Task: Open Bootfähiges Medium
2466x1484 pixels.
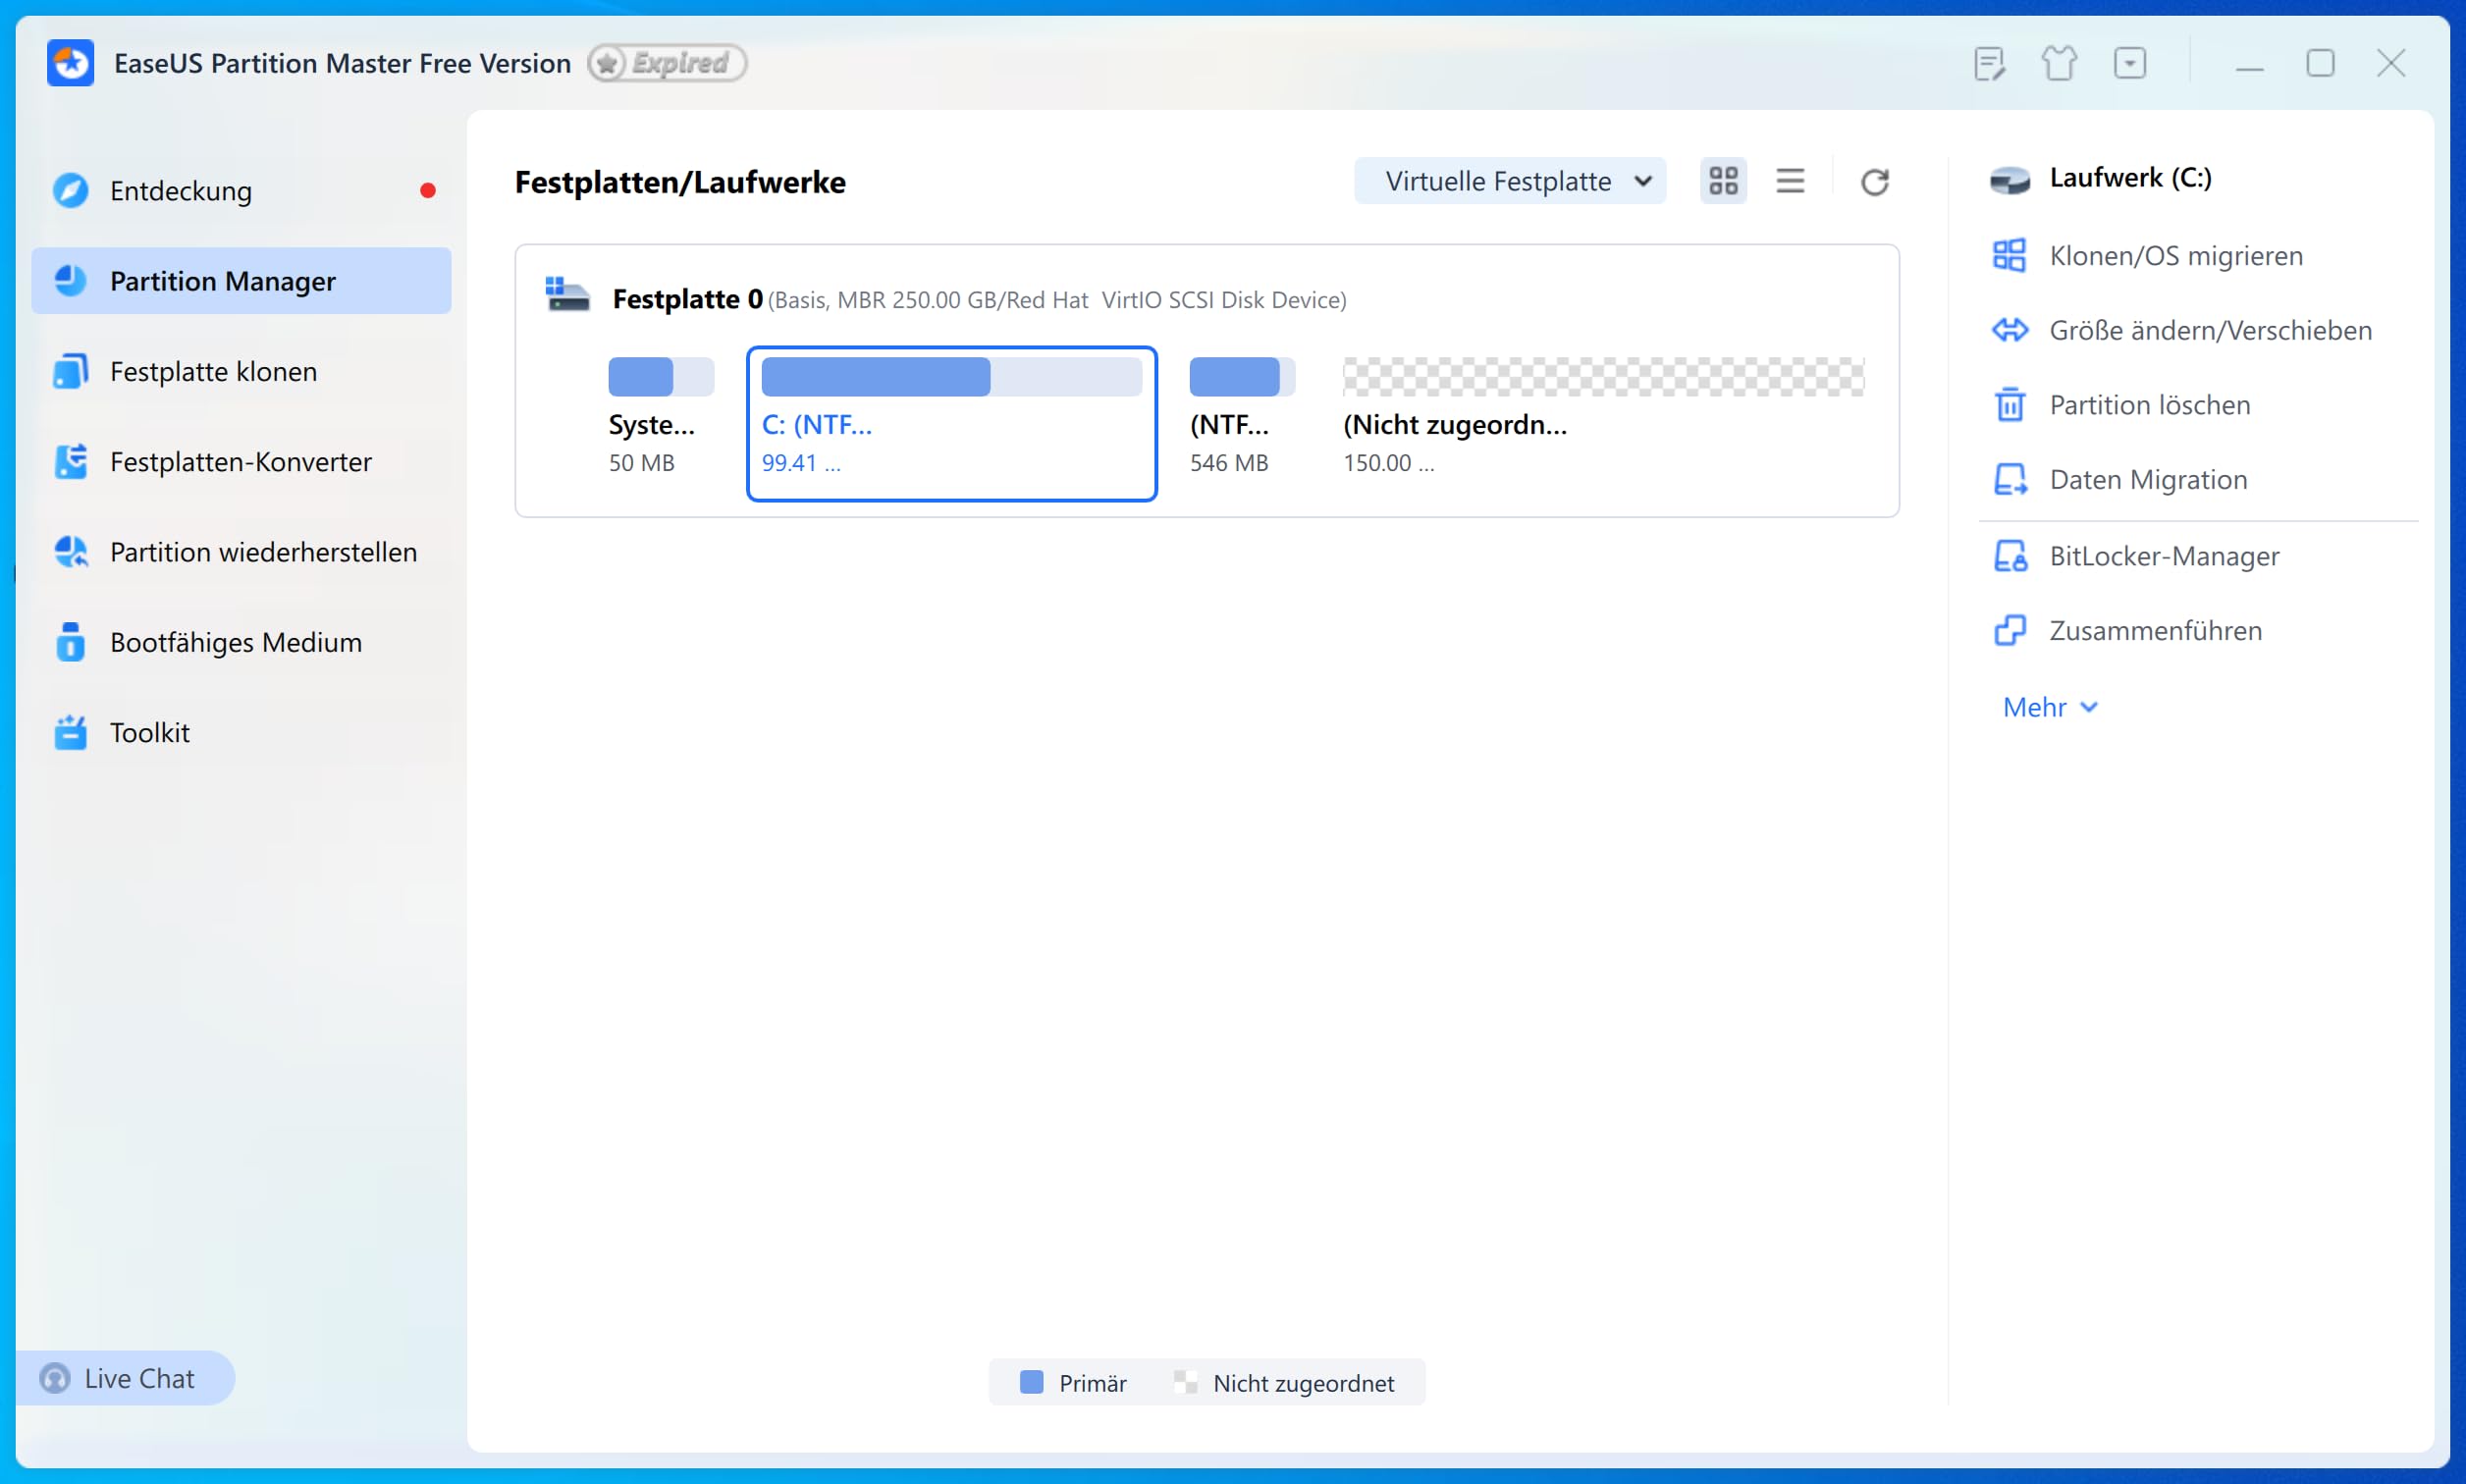Action: coord(241,642)
